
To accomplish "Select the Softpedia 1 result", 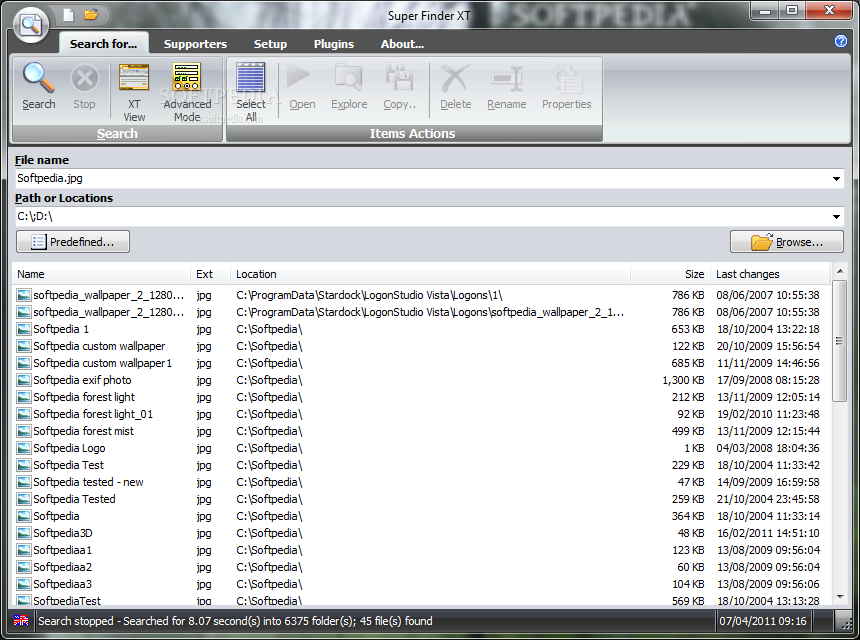I will coord(421,329).
